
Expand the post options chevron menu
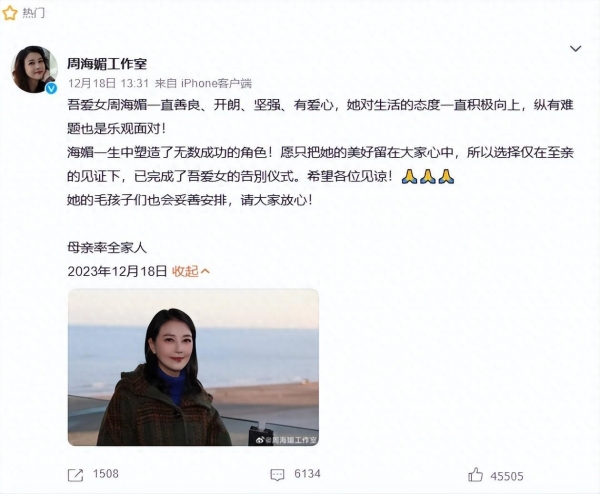(x=576, y=49)
